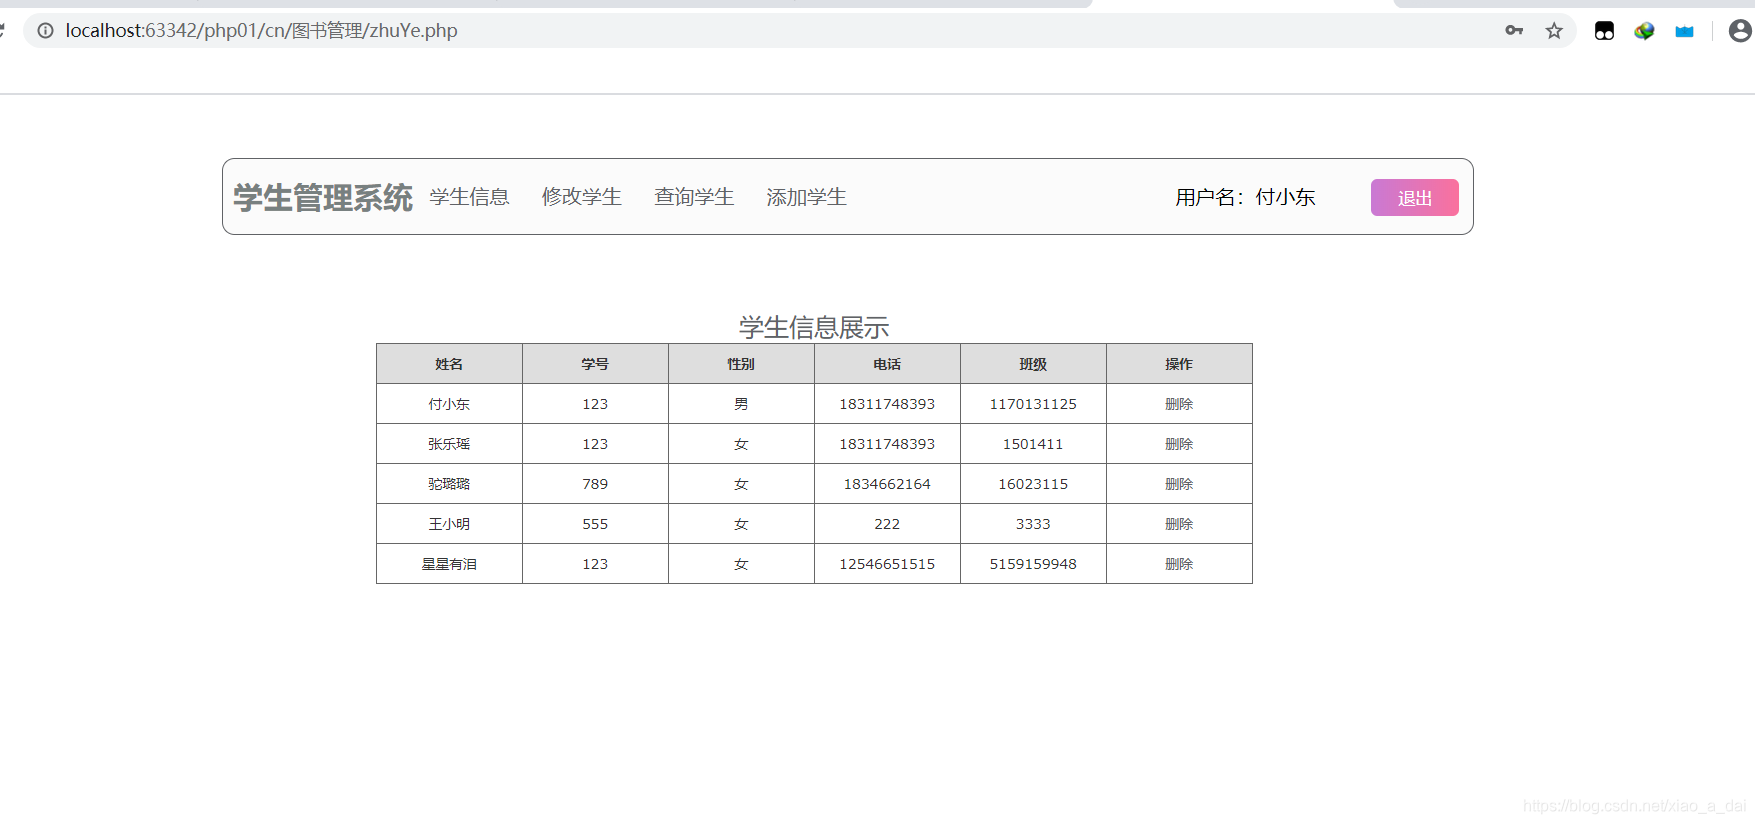The image size is (1755, 824).
Task: View site information icon in address bar
Action: pos(45,31)
